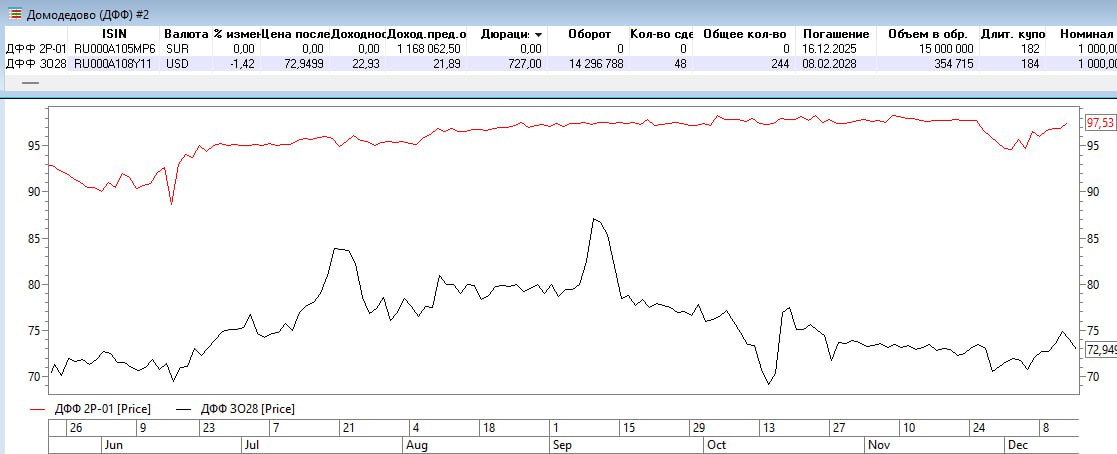Click the Jun month on the timeline
Viewport: 1117px width, 454px height.
pos(114,444)
